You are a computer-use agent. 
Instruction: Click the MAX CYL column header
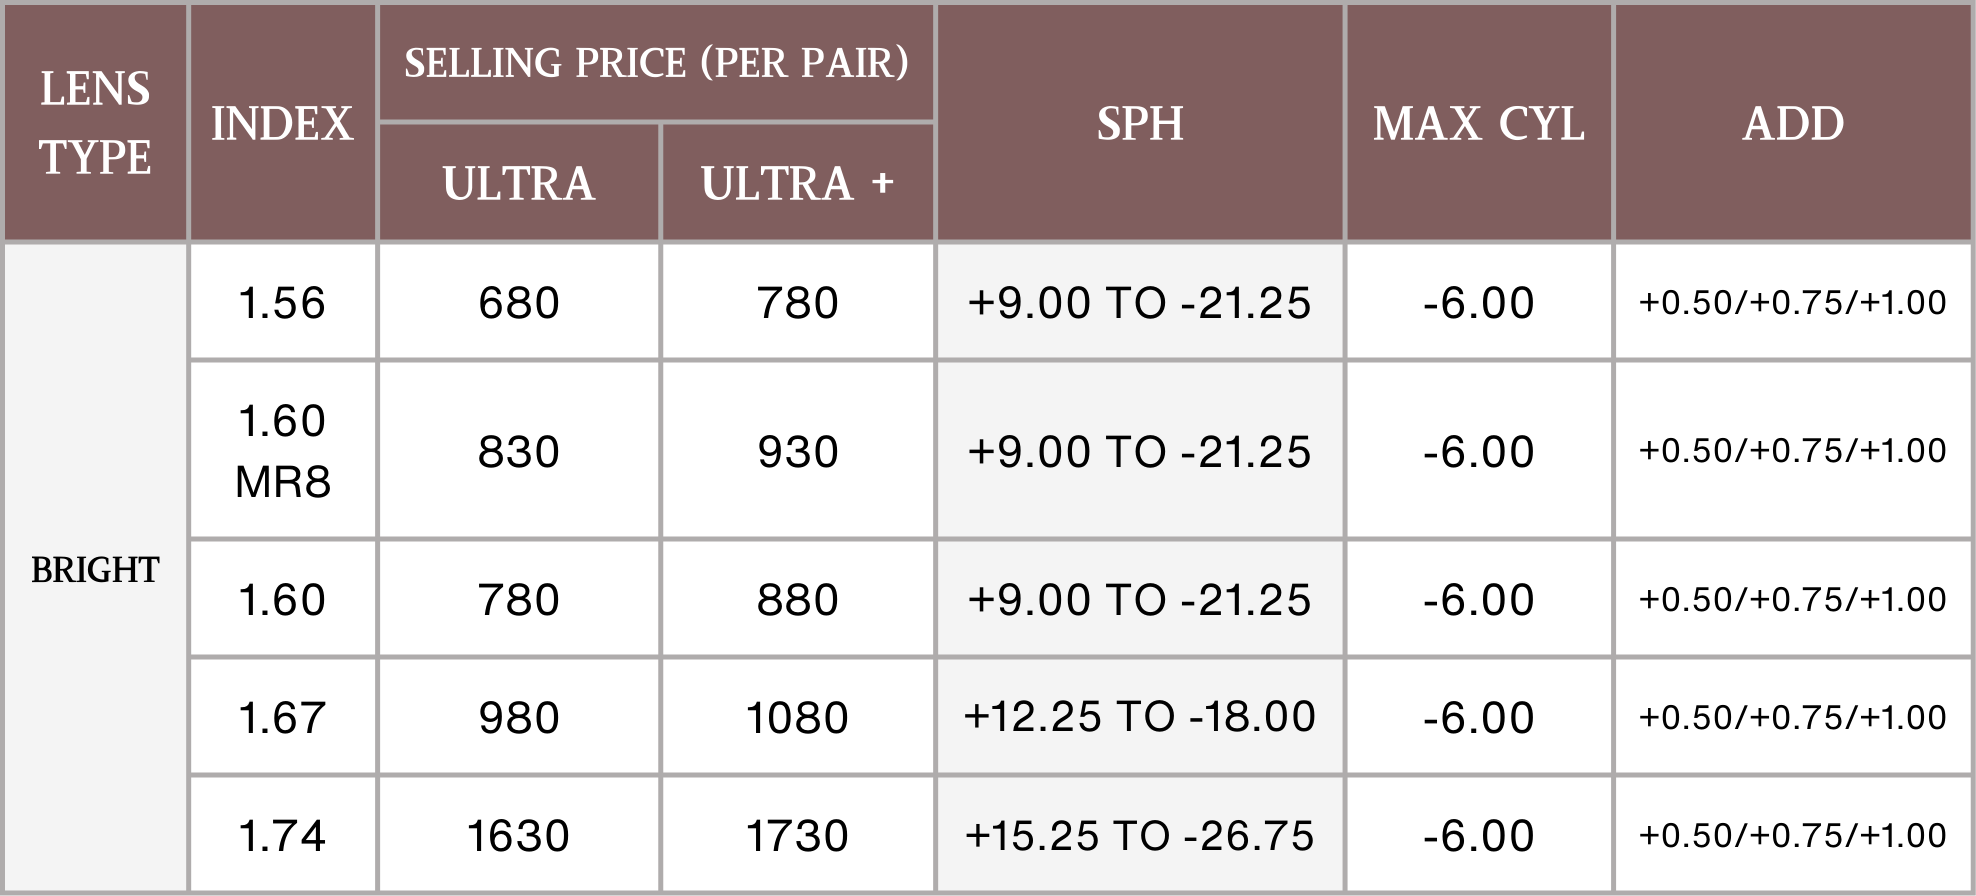[1478, 123]
